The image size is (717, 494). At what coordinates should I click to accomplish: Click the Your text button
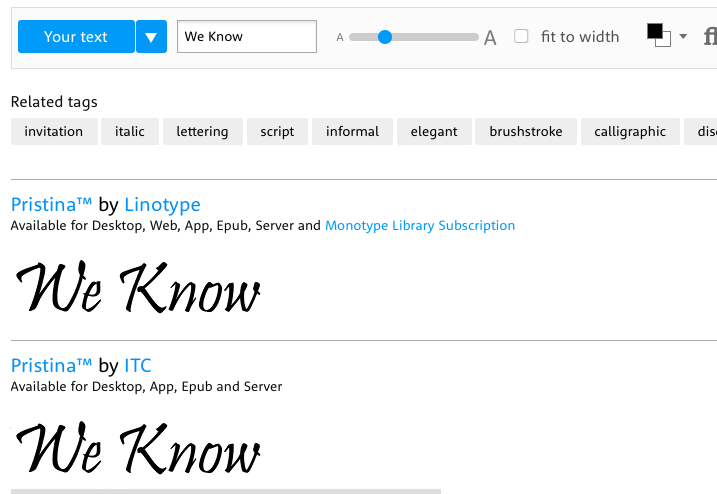(76, 37)
